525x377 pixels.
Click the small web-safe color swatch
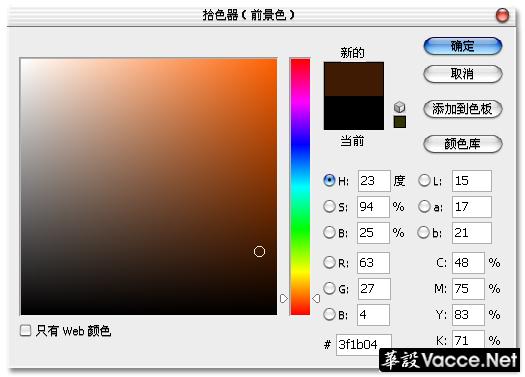click(x=400, y=122)
